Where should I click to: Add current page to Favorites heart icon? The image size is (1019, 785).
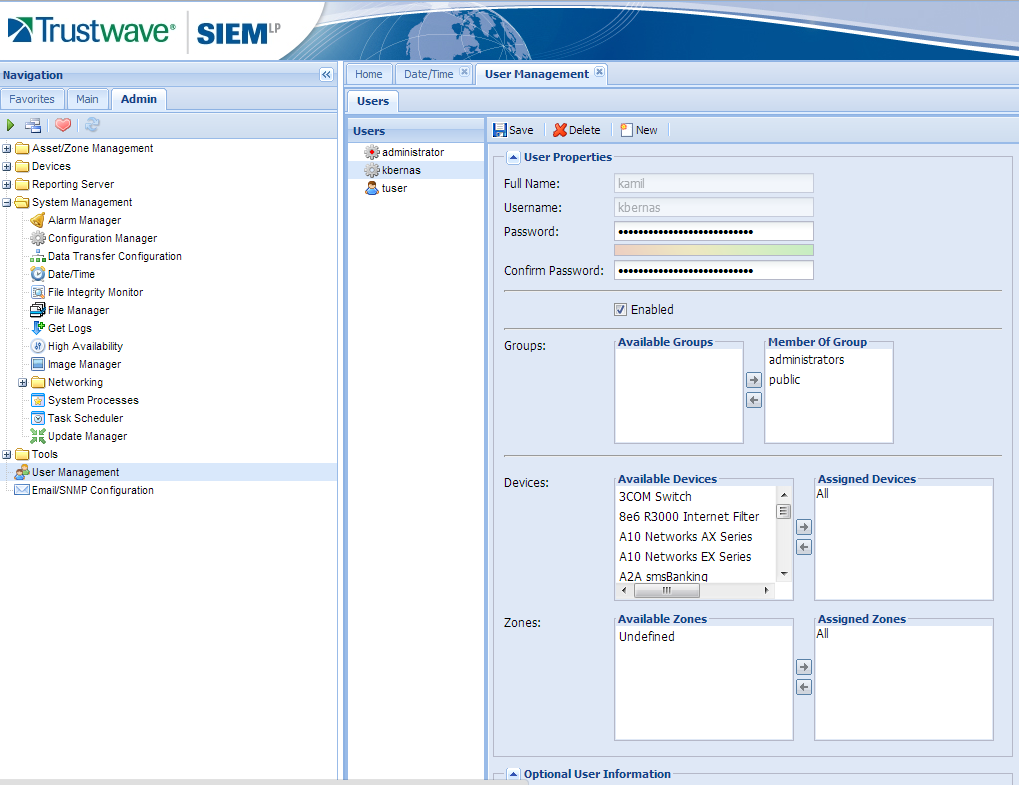(62, 125)
